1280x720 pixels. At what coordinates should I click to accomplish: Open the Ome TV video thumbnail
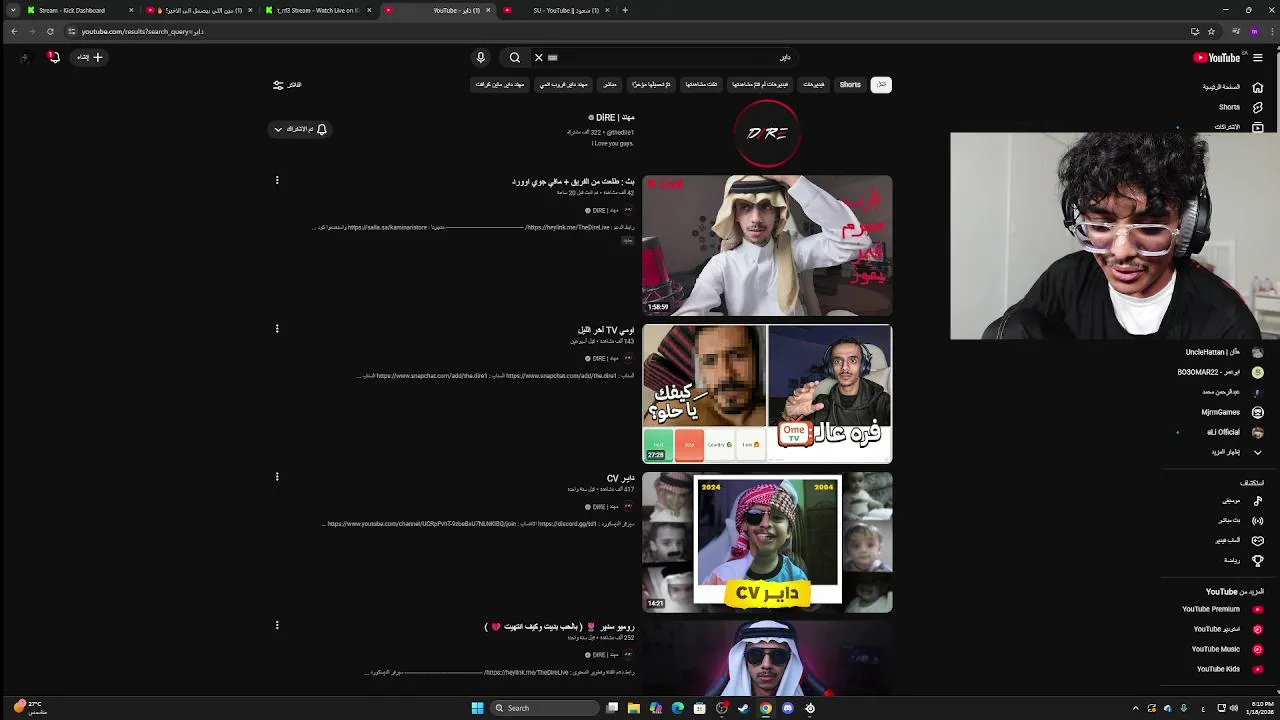(x=767, y=394)
